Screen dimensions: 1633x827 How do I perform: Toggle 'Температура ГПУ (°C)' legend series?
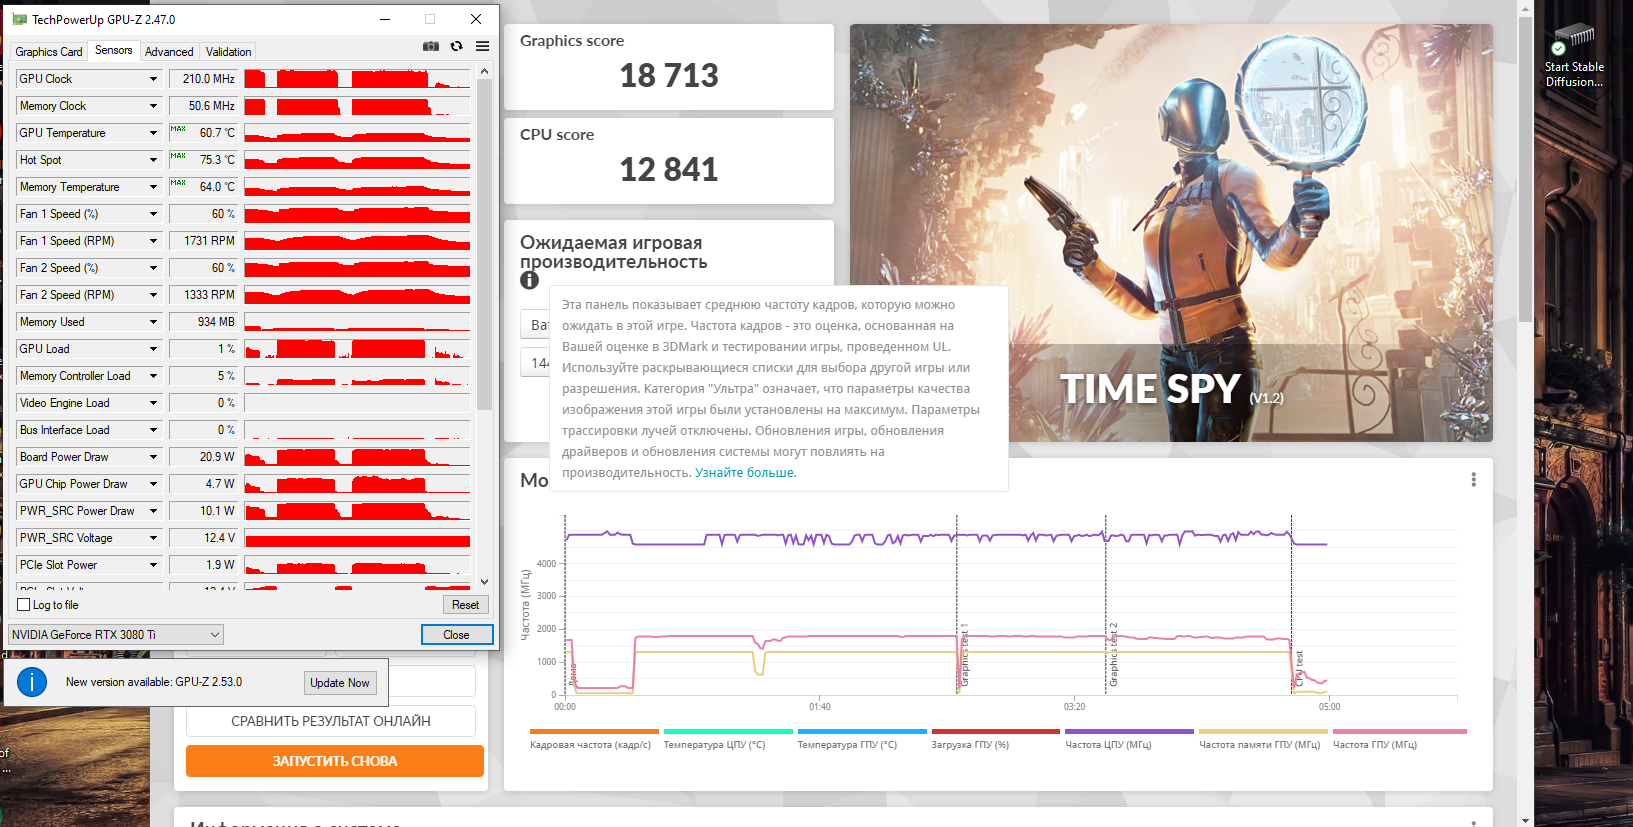(862, 740)
